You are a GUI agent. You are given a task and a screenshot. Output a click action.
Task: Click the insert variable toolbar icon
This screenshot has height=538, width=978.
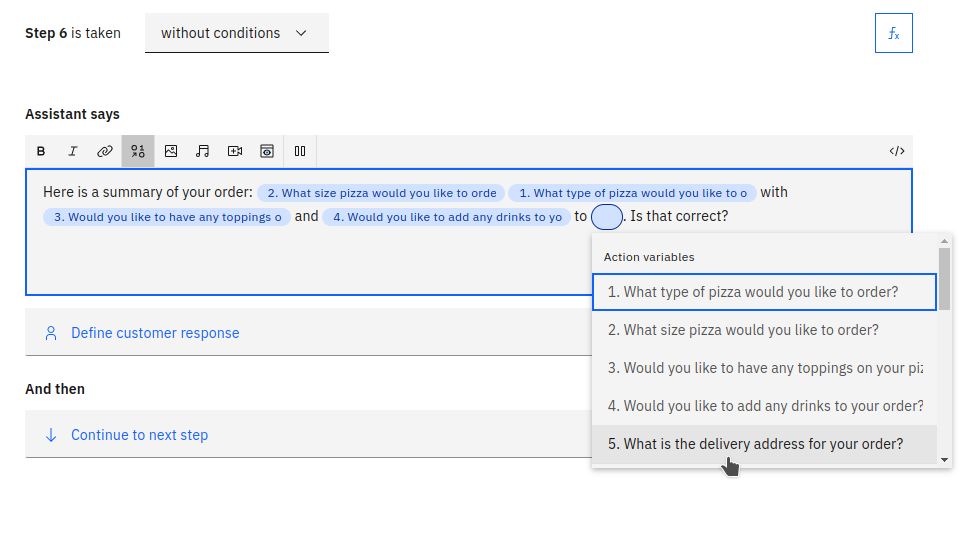click(138, 151)
